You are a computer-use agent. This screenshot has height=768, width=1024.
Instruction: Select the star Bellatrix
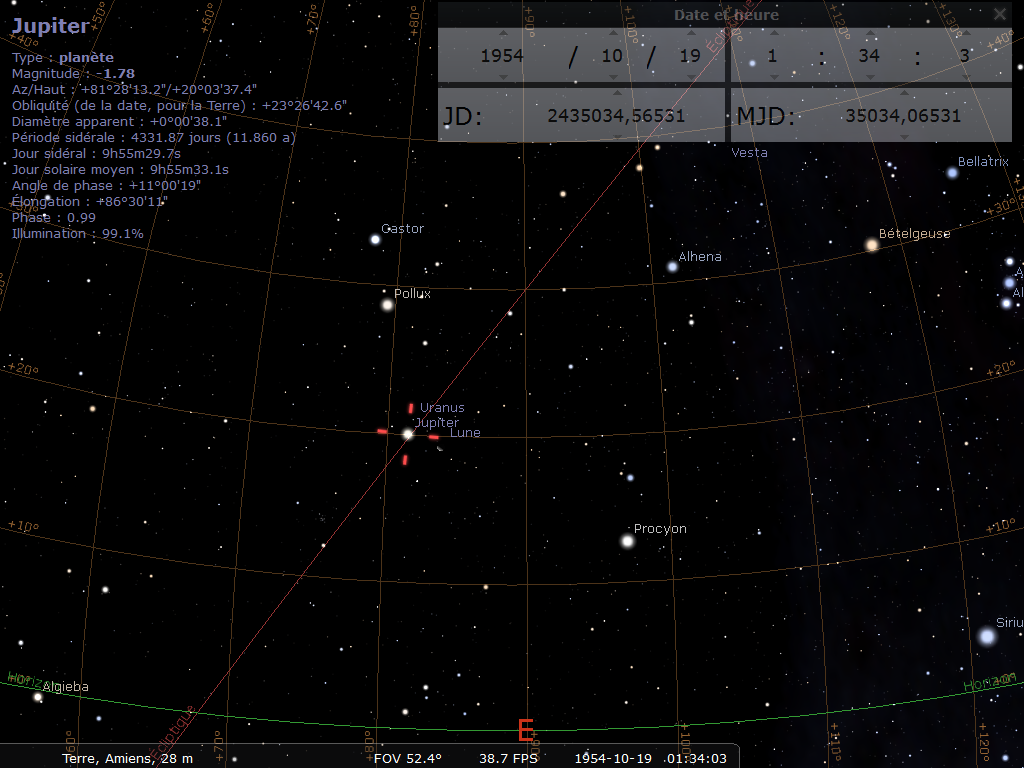953,173
